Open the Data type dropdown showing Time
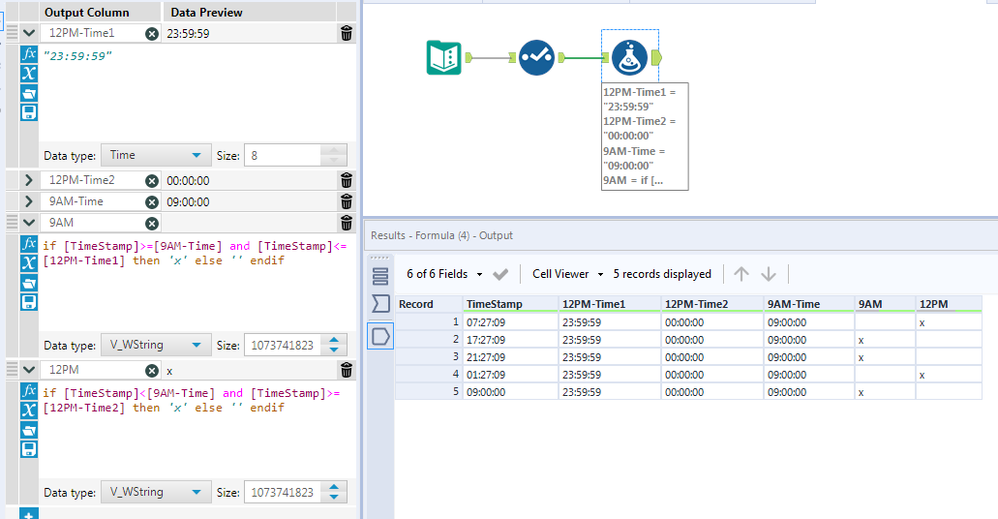This screenshot has height=519, width=998. click(x=154, y=155)
